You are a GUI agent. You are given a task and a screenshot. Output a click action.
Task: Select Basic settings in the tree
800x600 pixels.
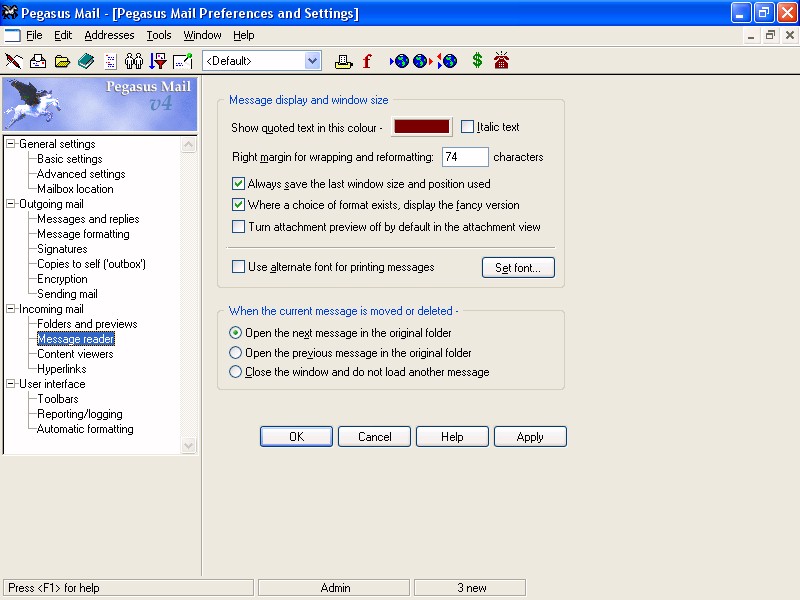click(70, 159)
